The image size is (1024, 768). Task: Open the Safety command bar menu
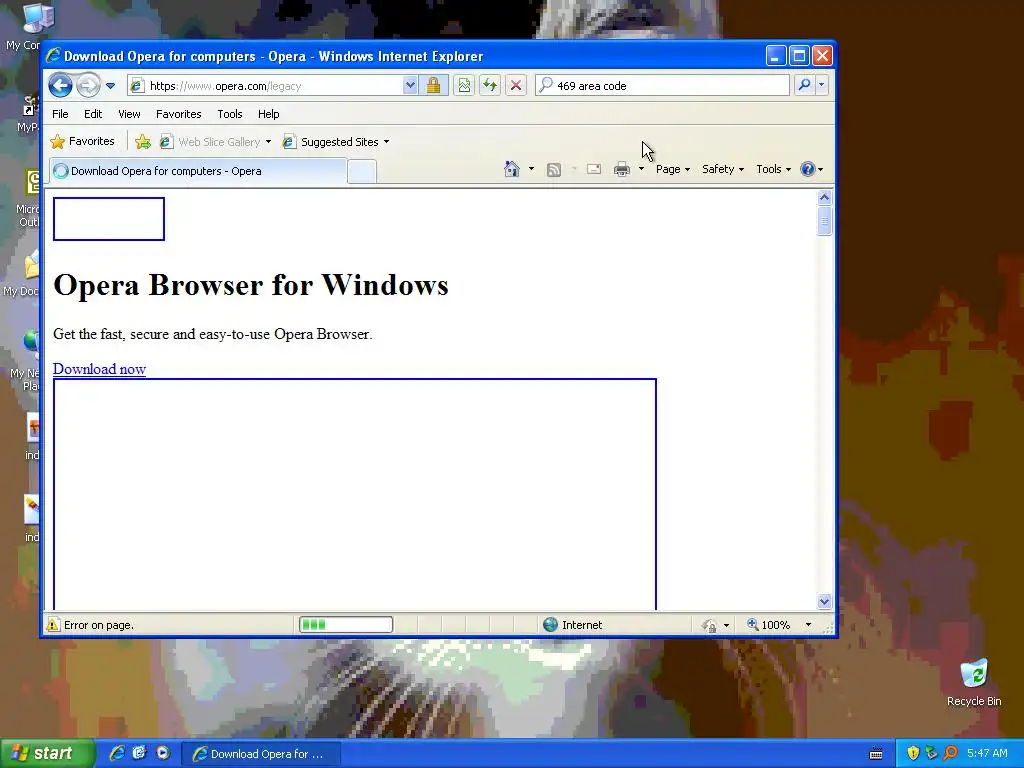pos(722,169)
